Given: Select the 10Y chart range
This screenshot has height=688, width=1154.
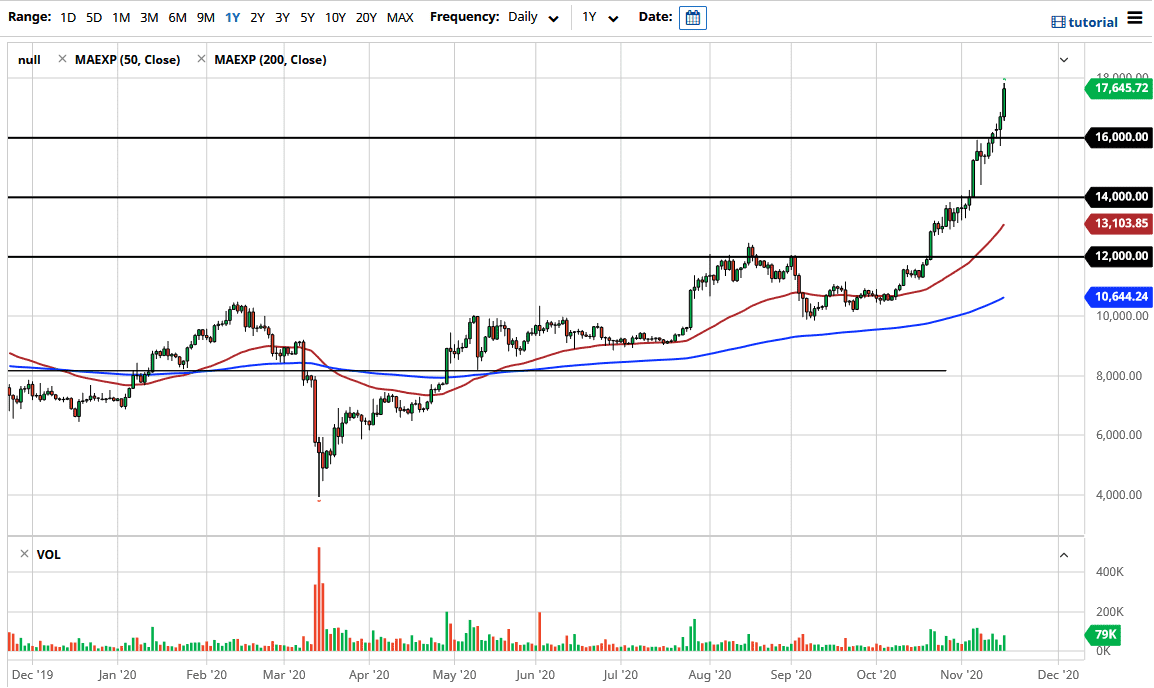Looking at the screenshot, I should [334, 17].
